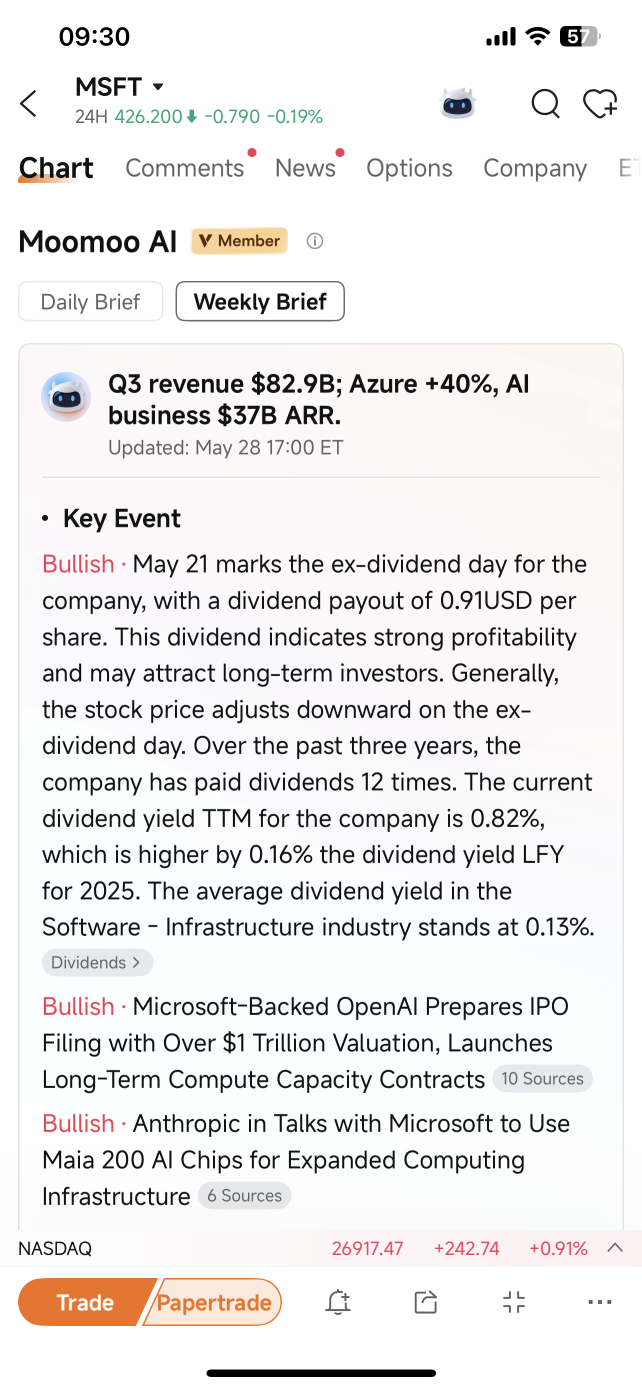This screenshot has width=642, height=1389.
Task: Tap the V Member badge
Action: point(240,241)
